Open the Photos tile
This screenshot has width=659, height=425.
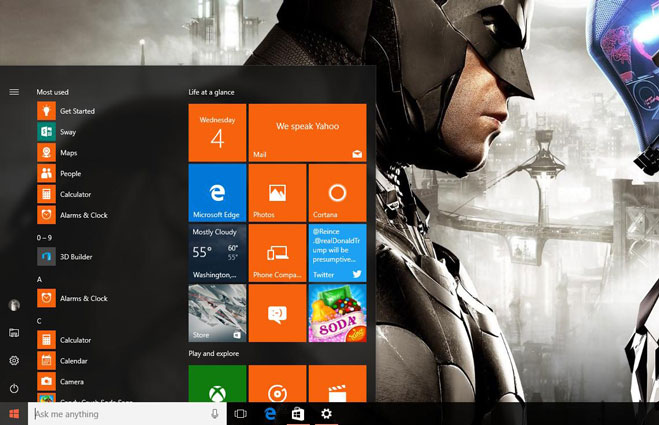pos(277,193)
